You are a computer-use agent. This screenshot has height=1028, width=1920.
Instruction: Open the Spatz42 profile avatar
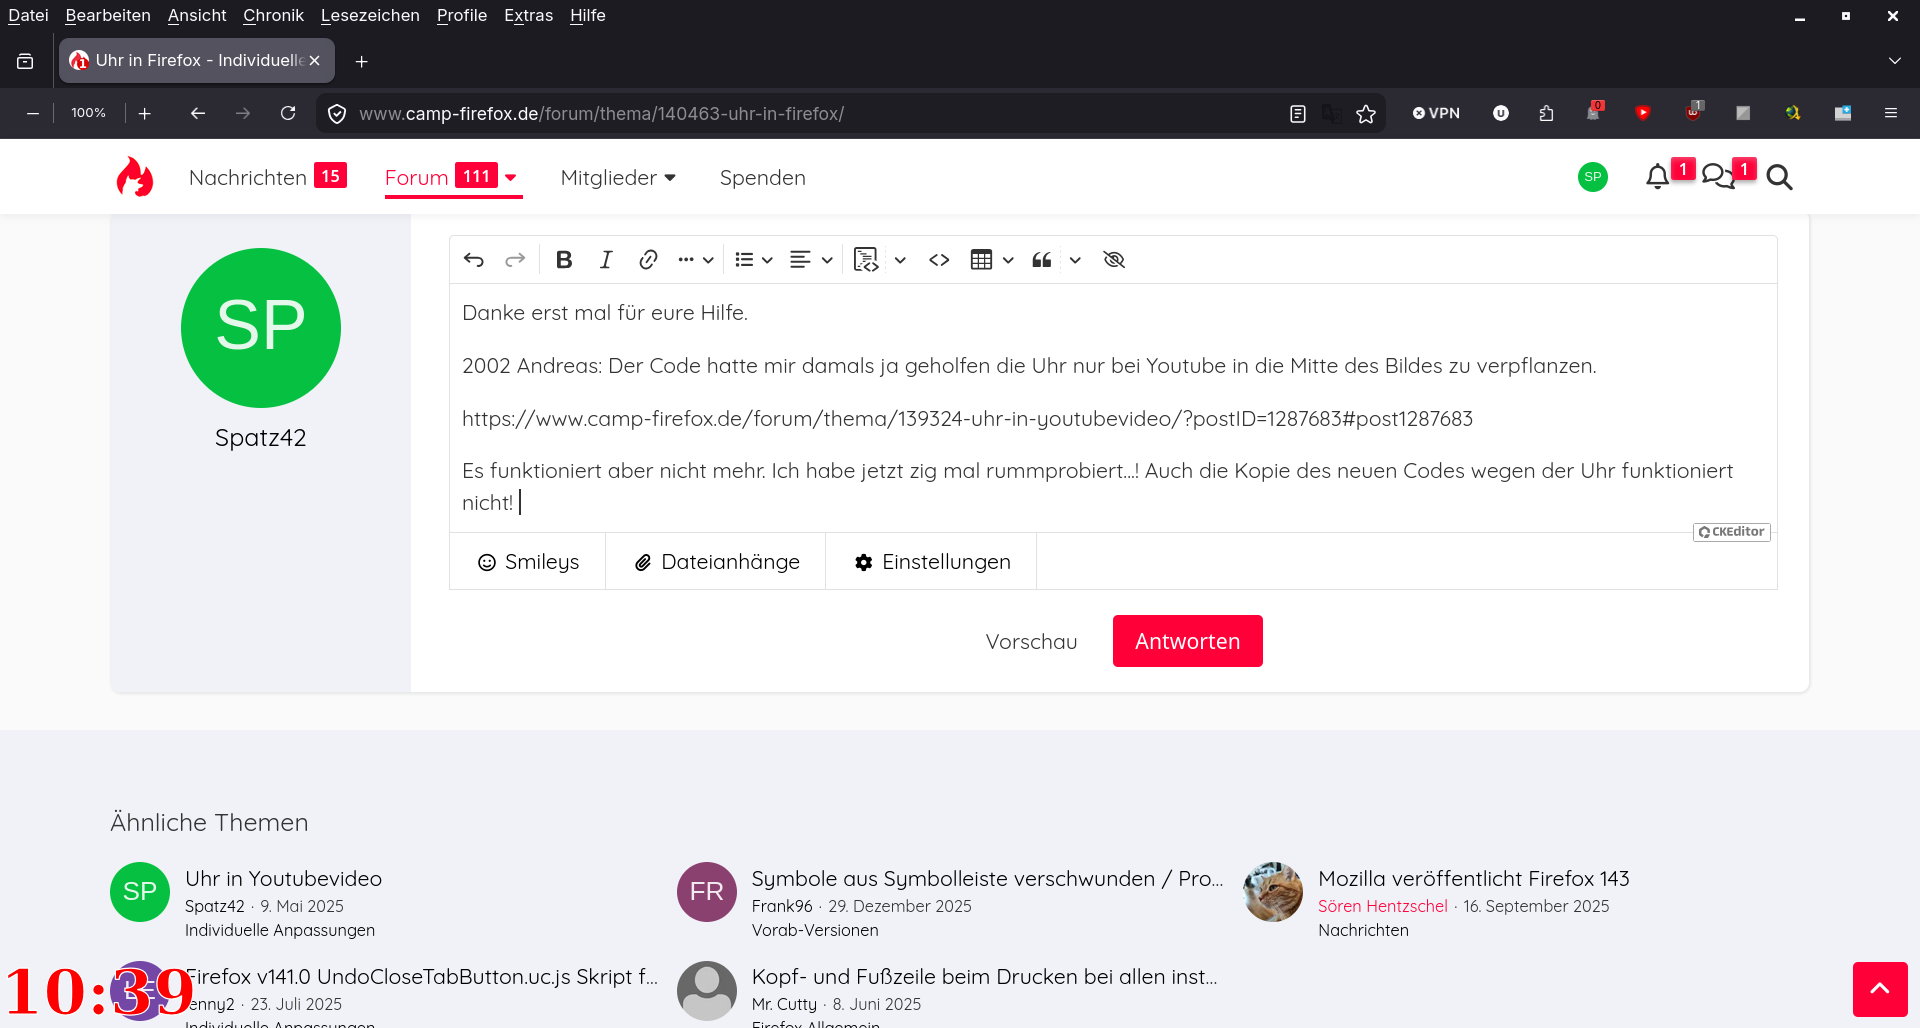pyautogui.click(x=261, y=328)
